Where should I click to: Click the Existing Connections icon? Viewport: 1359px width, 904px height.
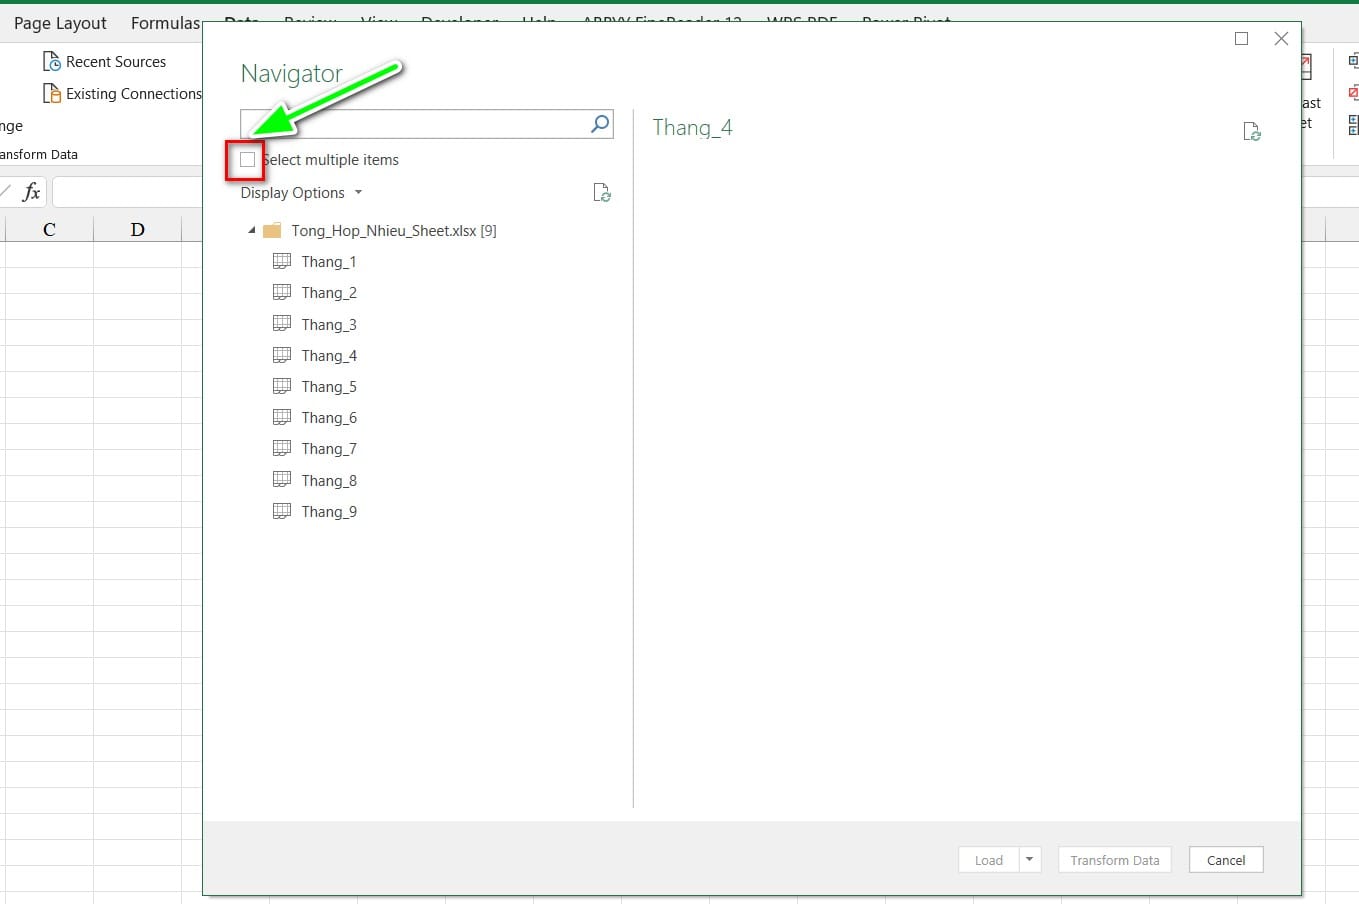coord(52,94)
